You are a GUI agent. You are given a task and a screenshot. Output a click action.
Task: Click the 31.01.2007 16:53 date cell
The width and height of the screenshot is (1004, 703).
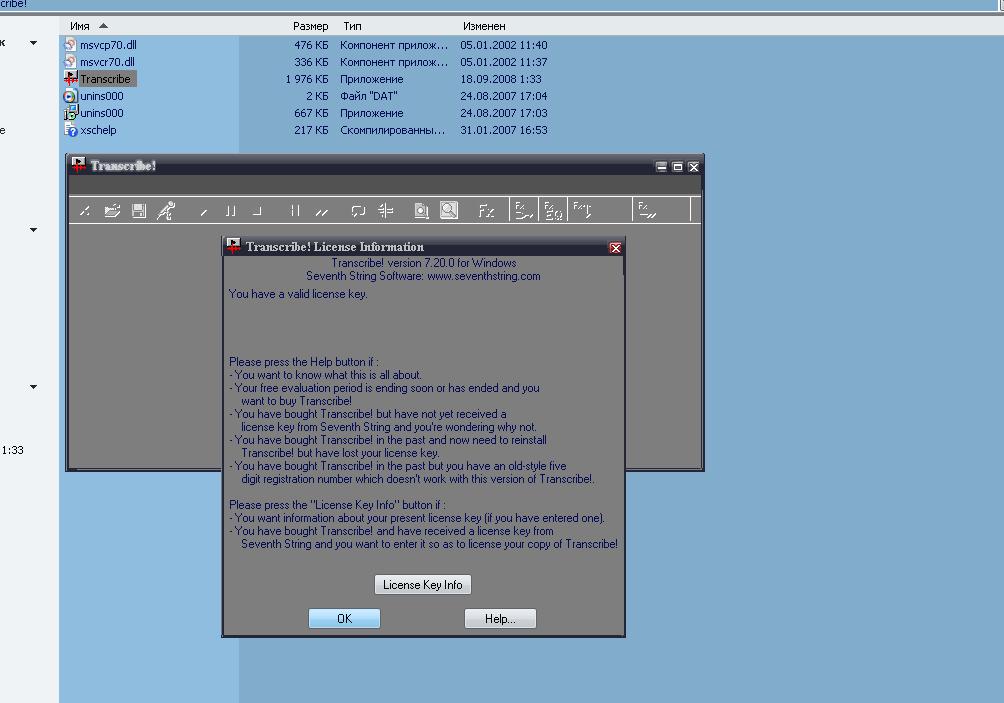coord(503,130)
